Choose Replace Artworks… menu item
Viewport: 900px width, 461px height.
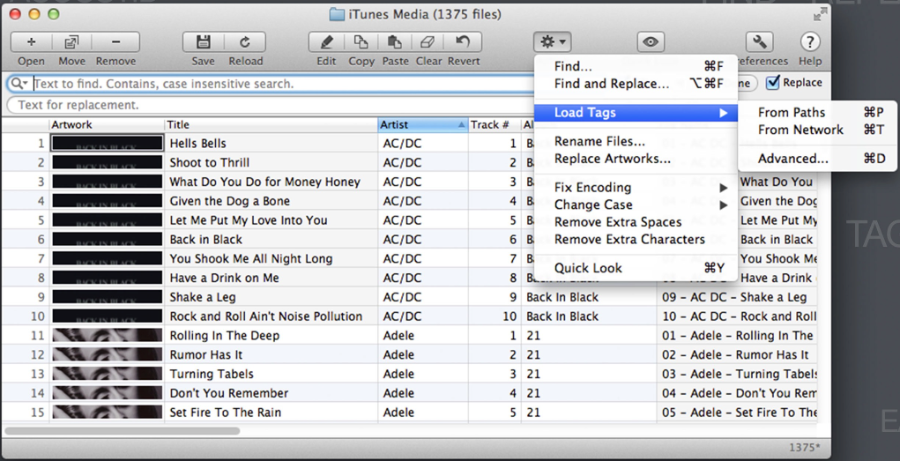click(635, 158)
